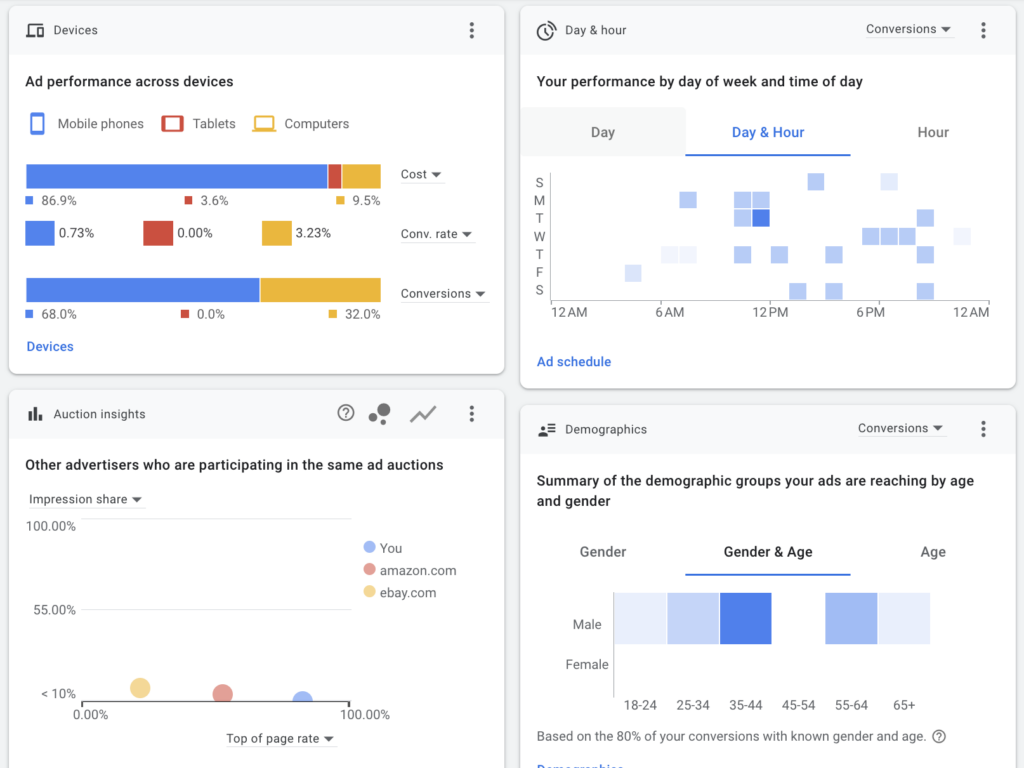
Task: Switch to line chart view in Auction insights
Action: [x=423, y=413]
